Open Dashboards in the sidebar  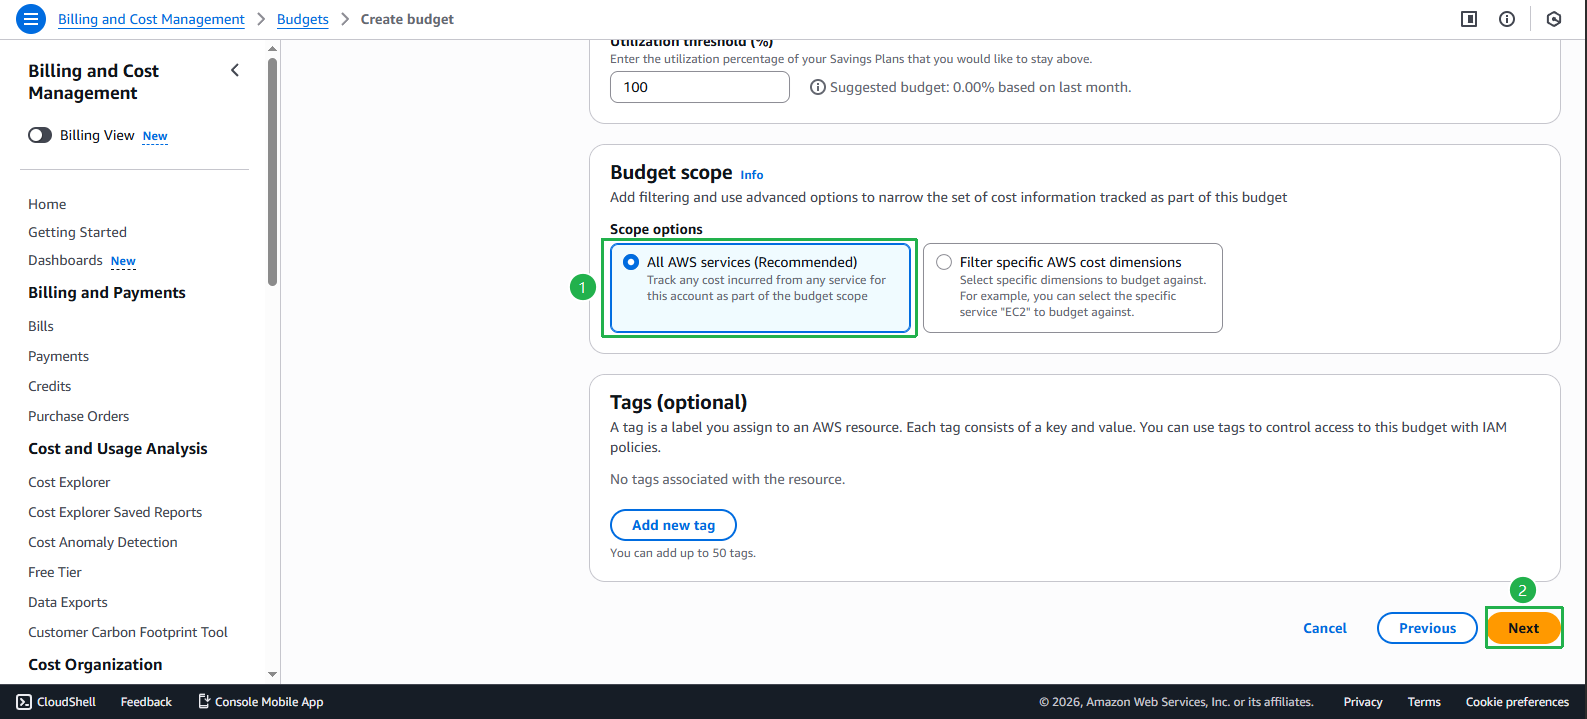point(65,260)
